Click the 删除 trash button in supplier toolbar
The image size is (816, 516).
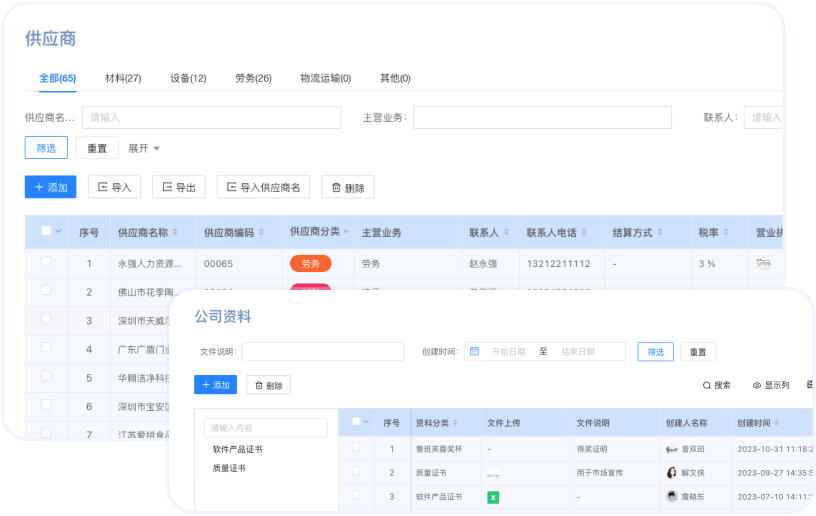click(x=347, y=187)
